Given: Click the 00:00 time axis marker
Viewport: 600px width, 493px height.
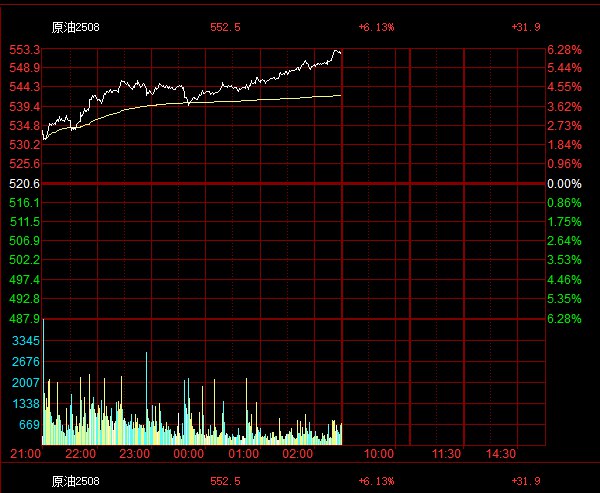Looking at the screenshot, I should click(x=189, y=454).
